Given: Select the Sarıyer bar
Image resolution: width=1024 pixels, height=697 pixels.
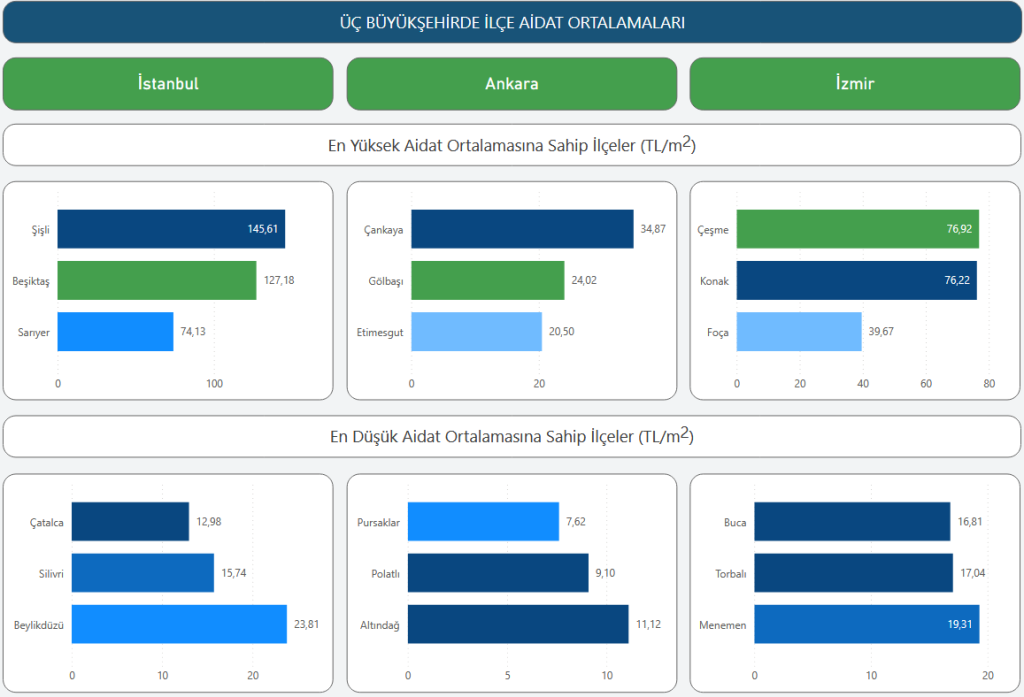Looking at the screenshot, I should point(115,332).
